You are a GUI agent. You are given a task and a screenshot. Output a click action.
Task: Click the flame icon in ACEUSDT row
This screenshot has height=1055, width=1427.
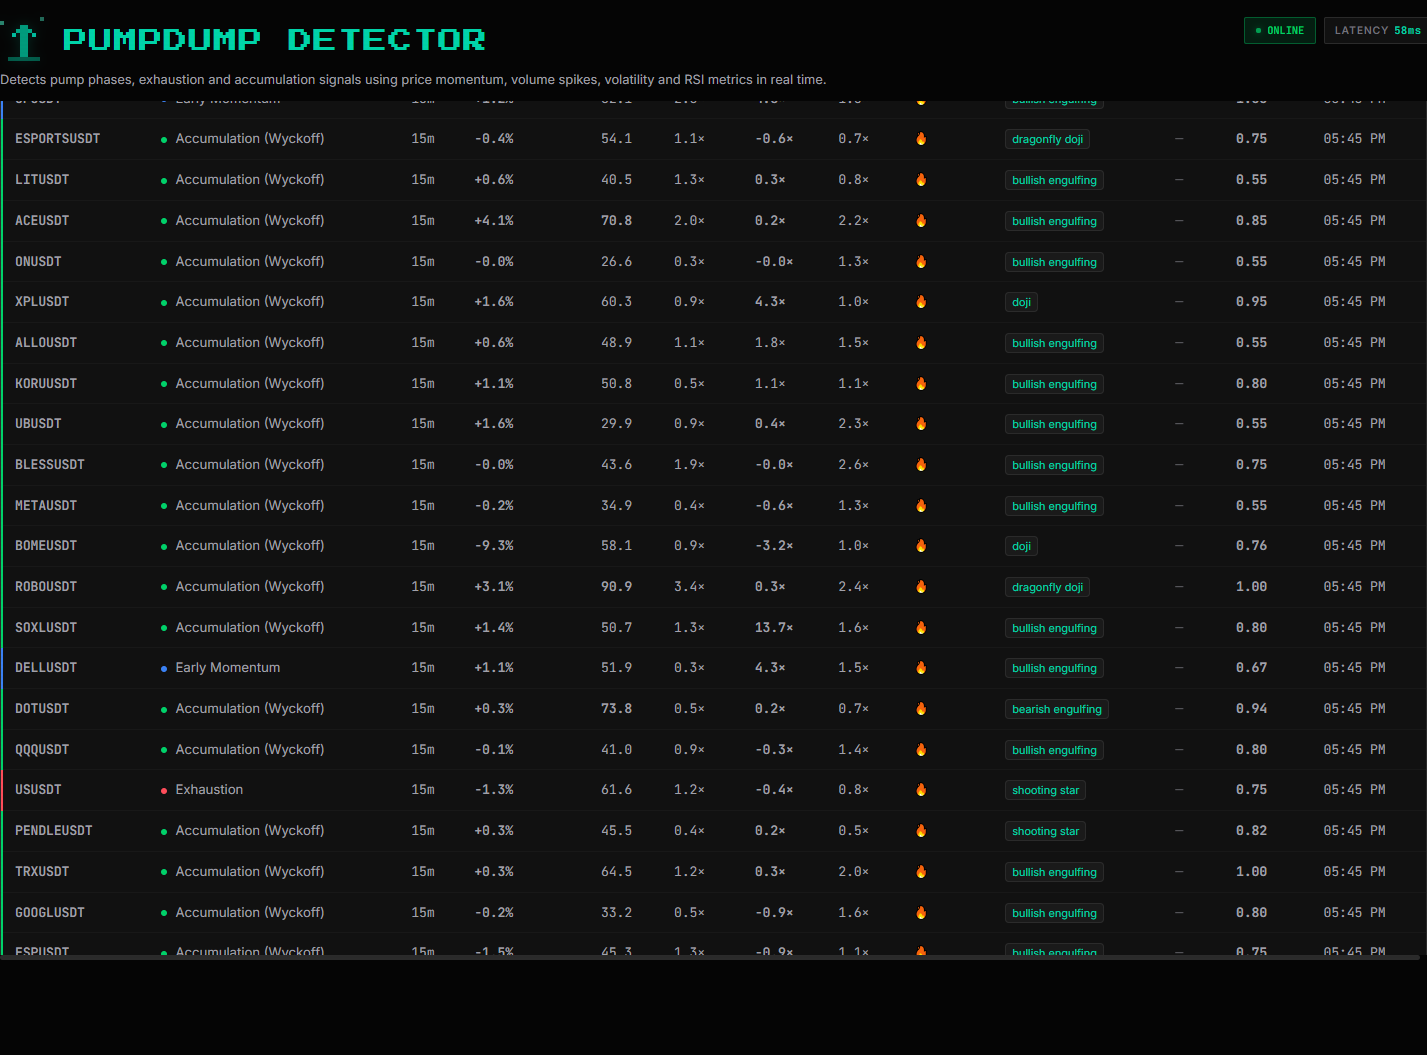(x=921, y=221)
